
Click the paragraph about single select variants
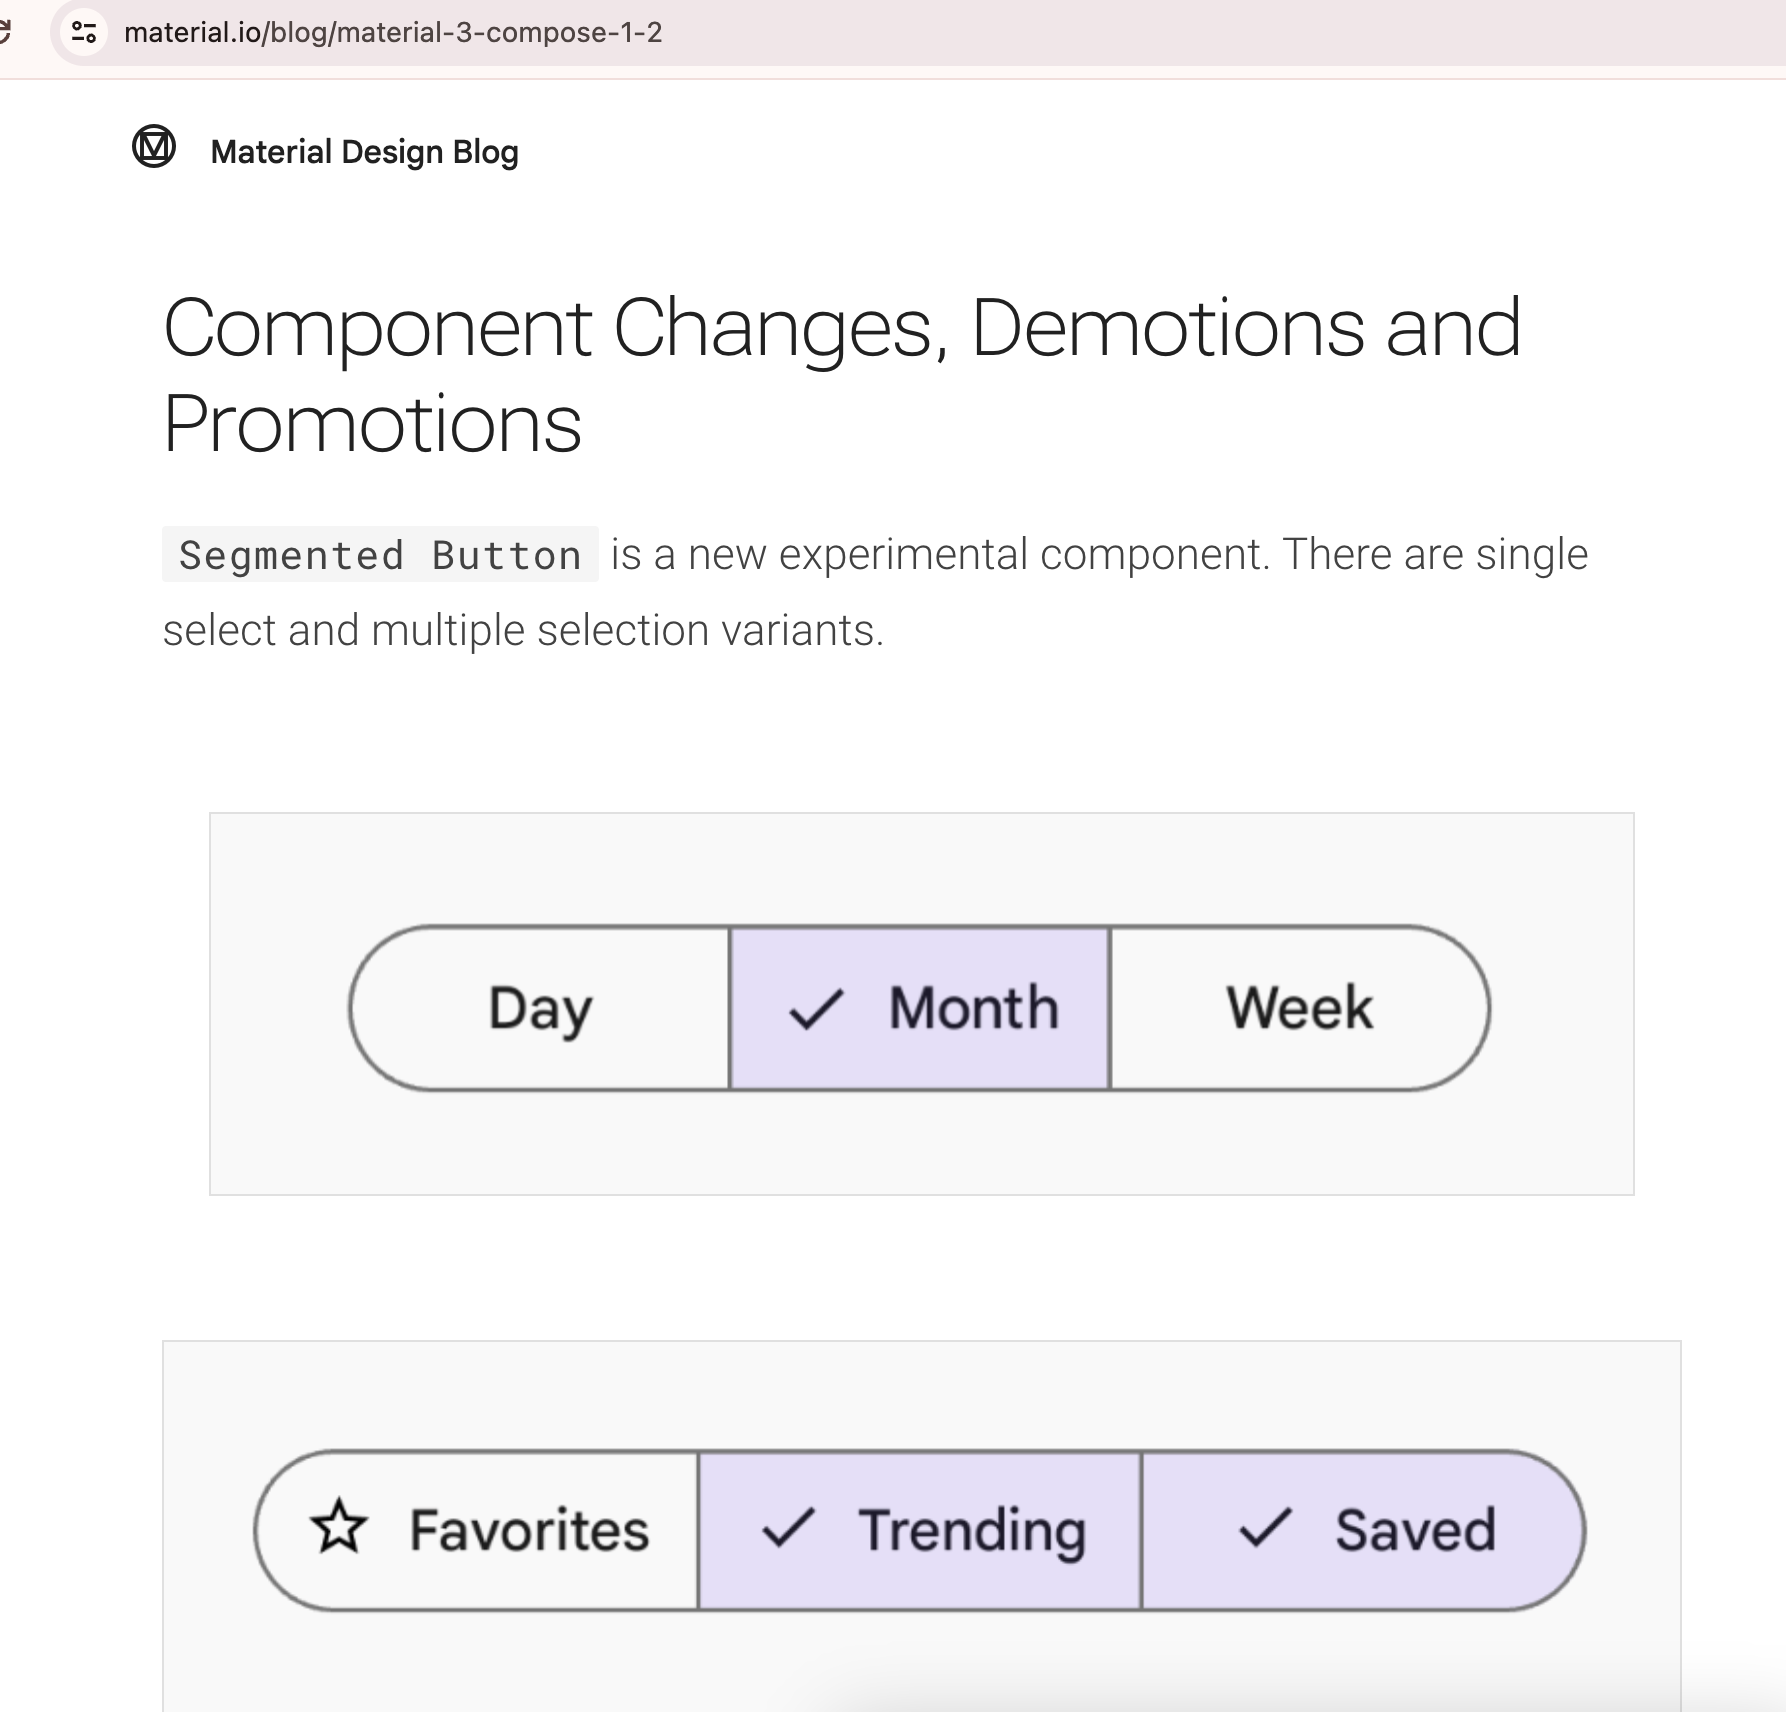tap(875, 592)
